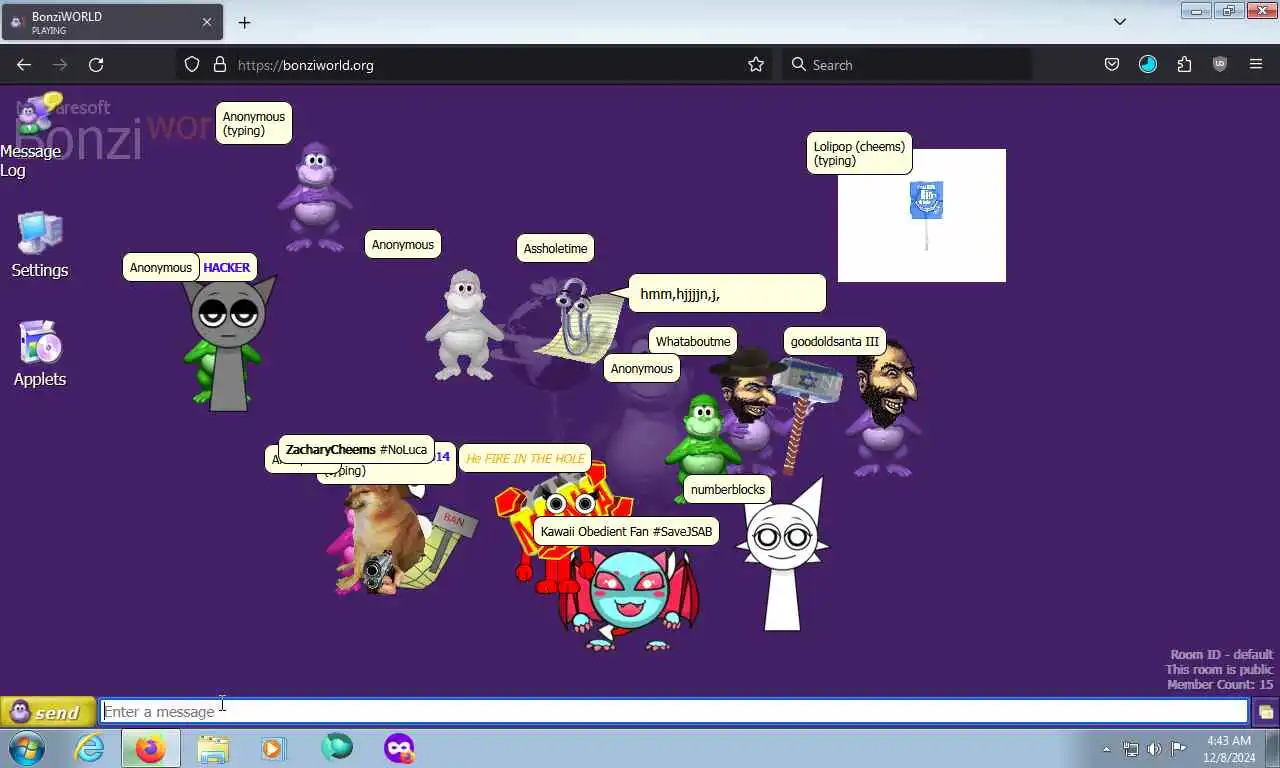Open the Firefox account avatar icon

click(1148, 64)
